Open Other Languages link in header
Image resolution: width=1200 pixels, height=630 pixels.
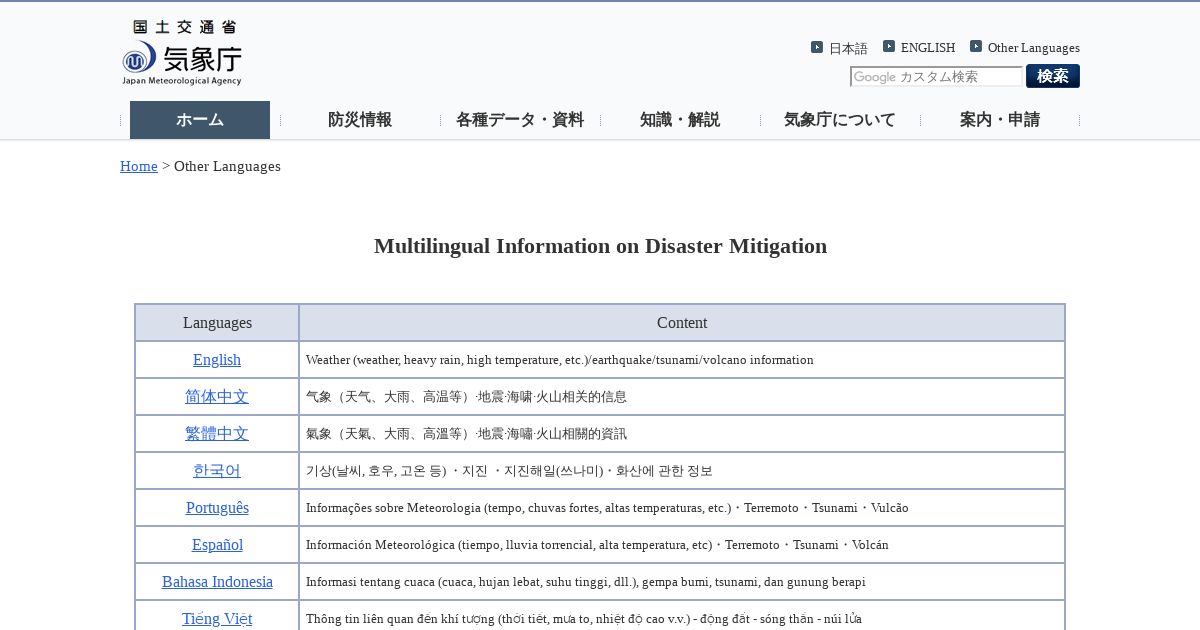(1034, 48)
